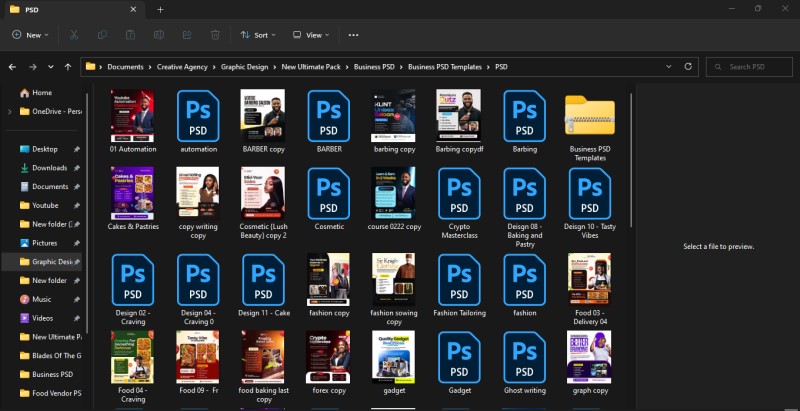Select the gadget flyer thumbnail
This screenshot has height=411, width=800.
coord(393,357)
